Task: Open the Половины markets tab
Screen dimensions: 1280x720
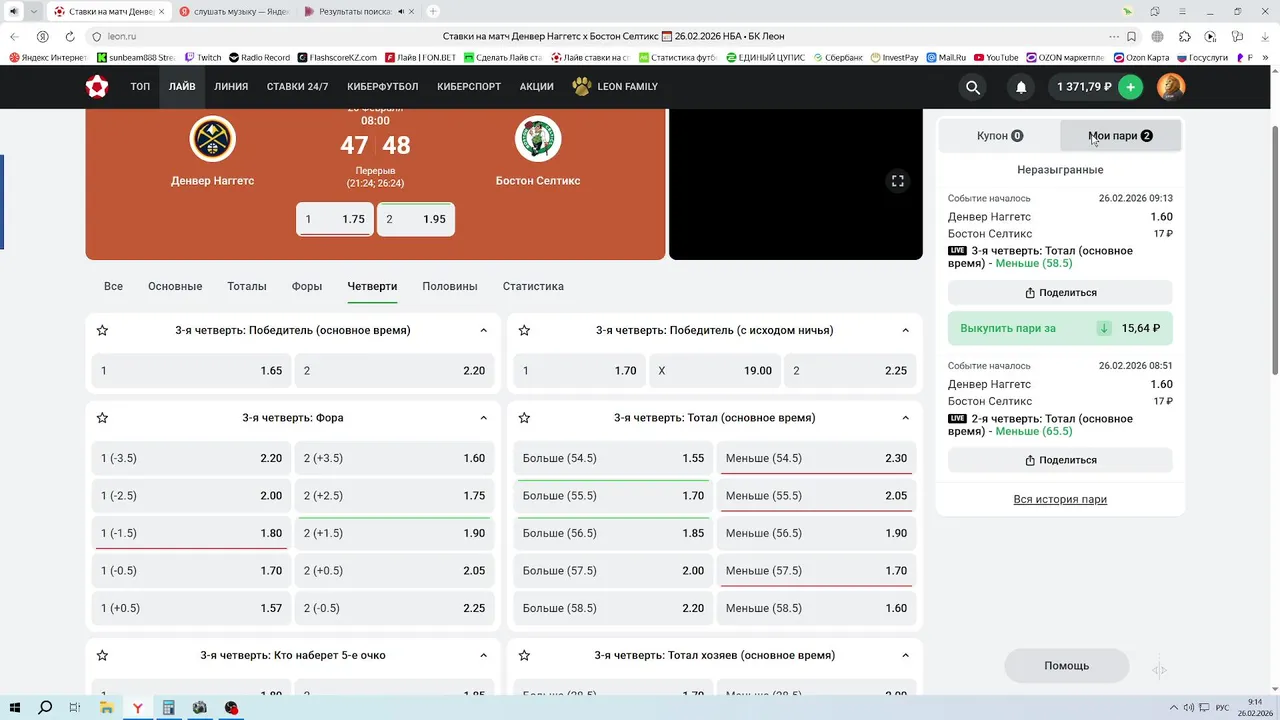Action: (450, 286)
